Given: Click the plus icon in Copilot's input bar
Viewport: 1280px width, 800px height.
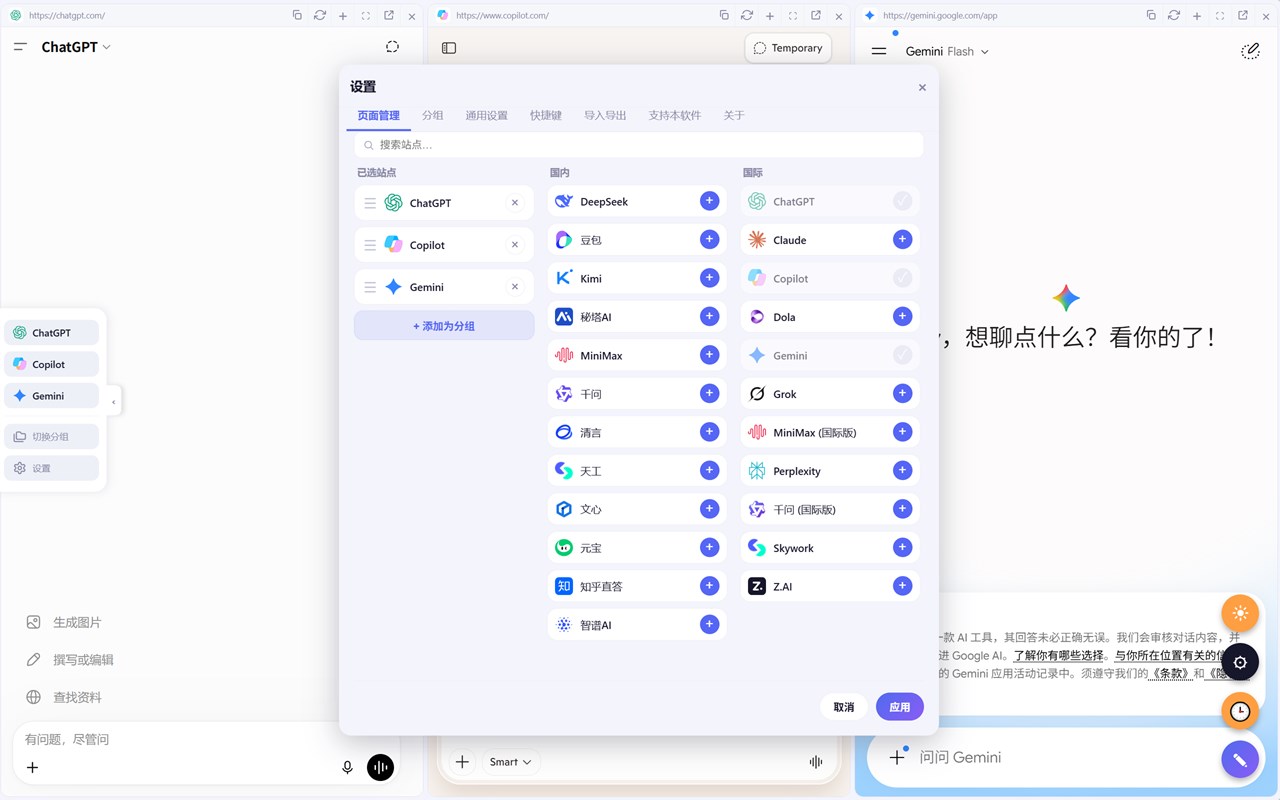Looking at the screenshot, I should point(462,762).
